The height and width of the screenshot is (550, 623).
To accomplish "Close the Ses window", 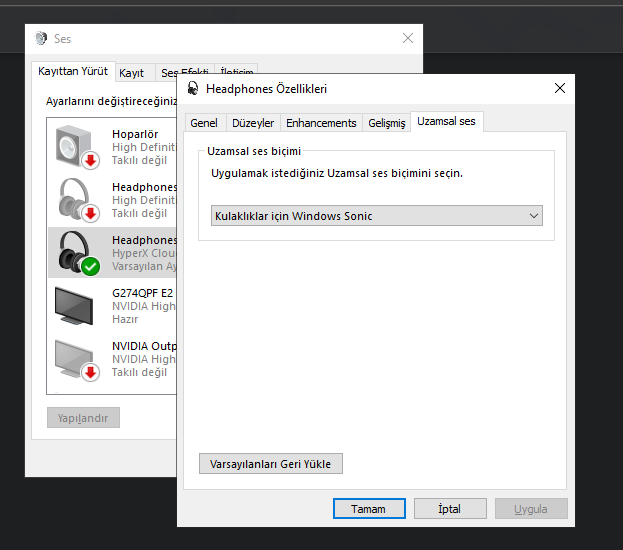I will tap(408, 38).
